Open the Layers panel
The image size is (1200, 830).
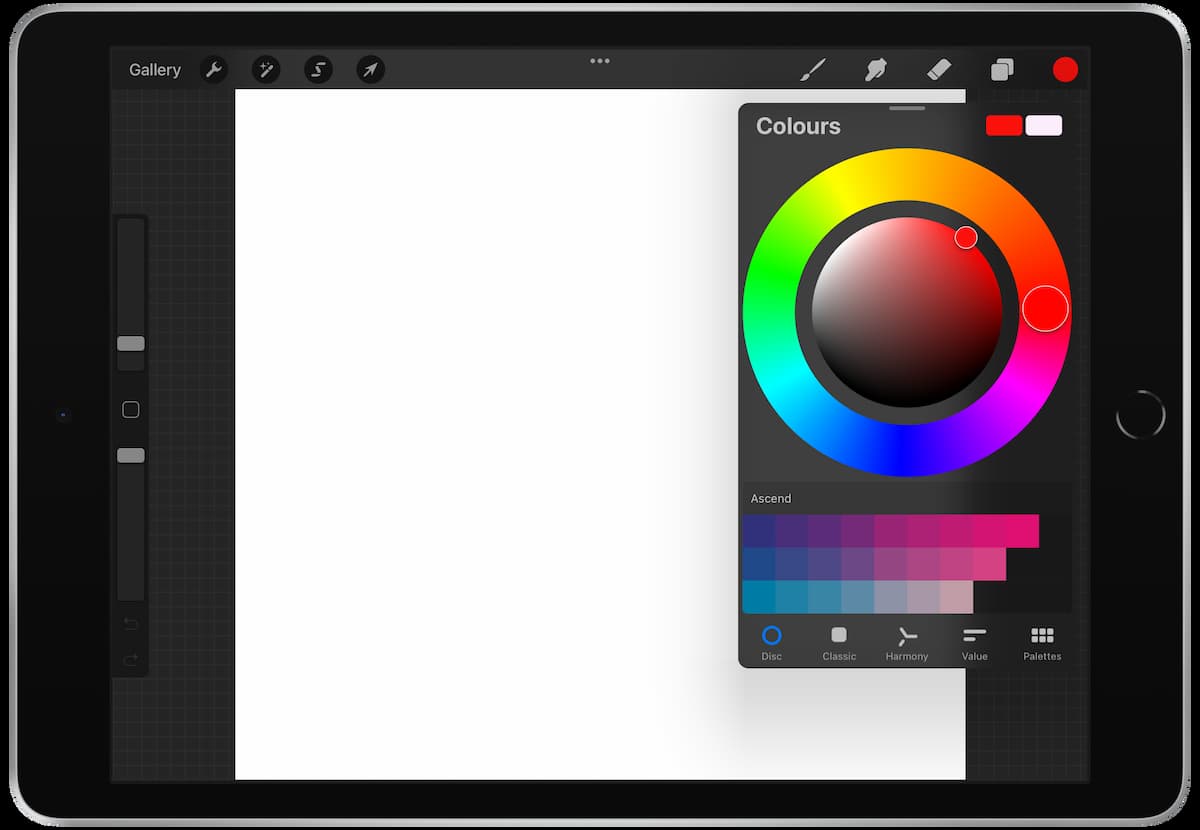click(x=1001, y=69)
